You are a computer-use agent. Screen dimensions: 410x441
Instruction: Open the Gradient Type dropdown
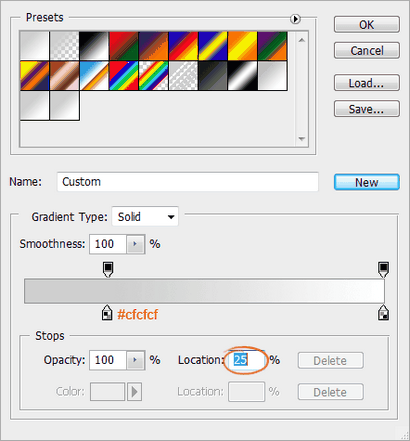[145, 217]
